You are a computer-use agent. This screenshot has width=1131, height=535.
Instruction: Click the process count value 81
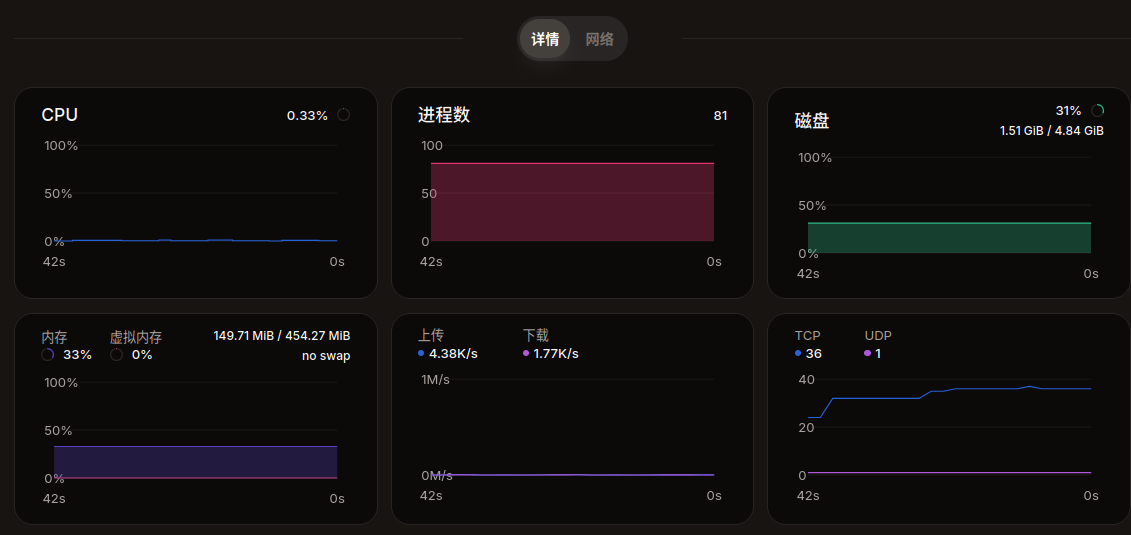720,116
